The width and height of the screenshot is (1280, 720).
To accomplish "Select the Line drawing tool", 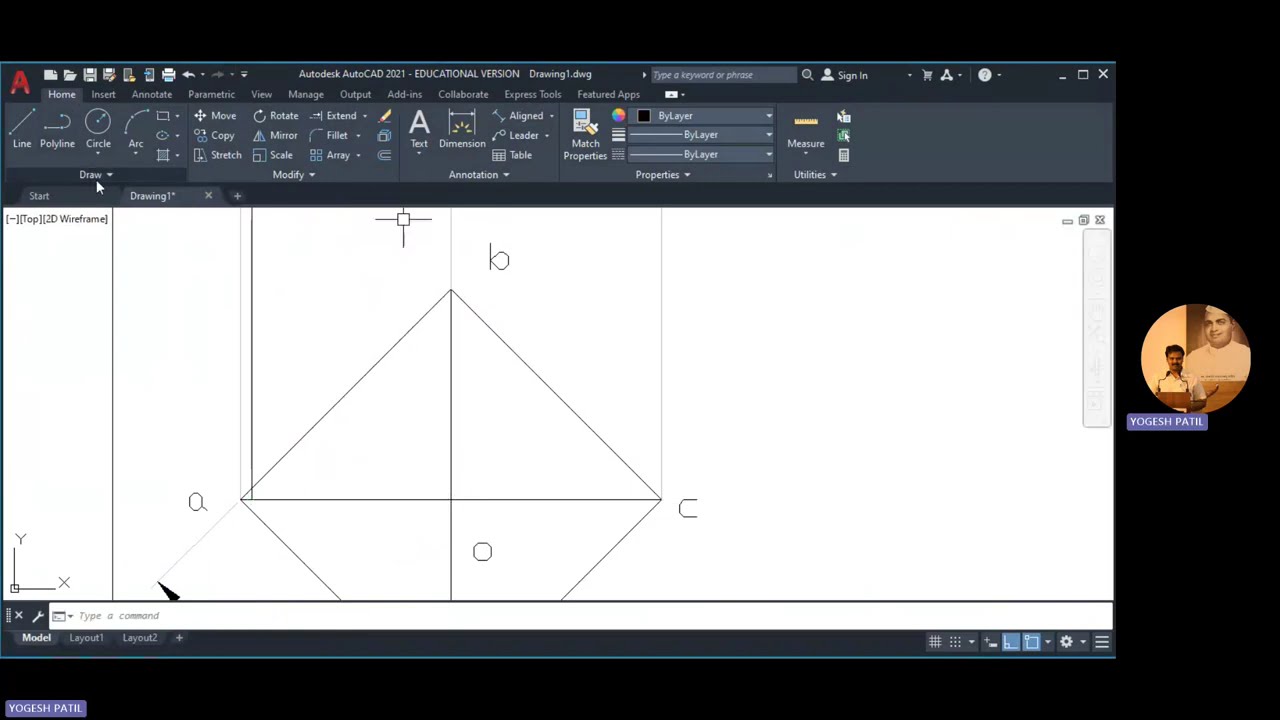I will pyautogui.click(x=22, y=129).
